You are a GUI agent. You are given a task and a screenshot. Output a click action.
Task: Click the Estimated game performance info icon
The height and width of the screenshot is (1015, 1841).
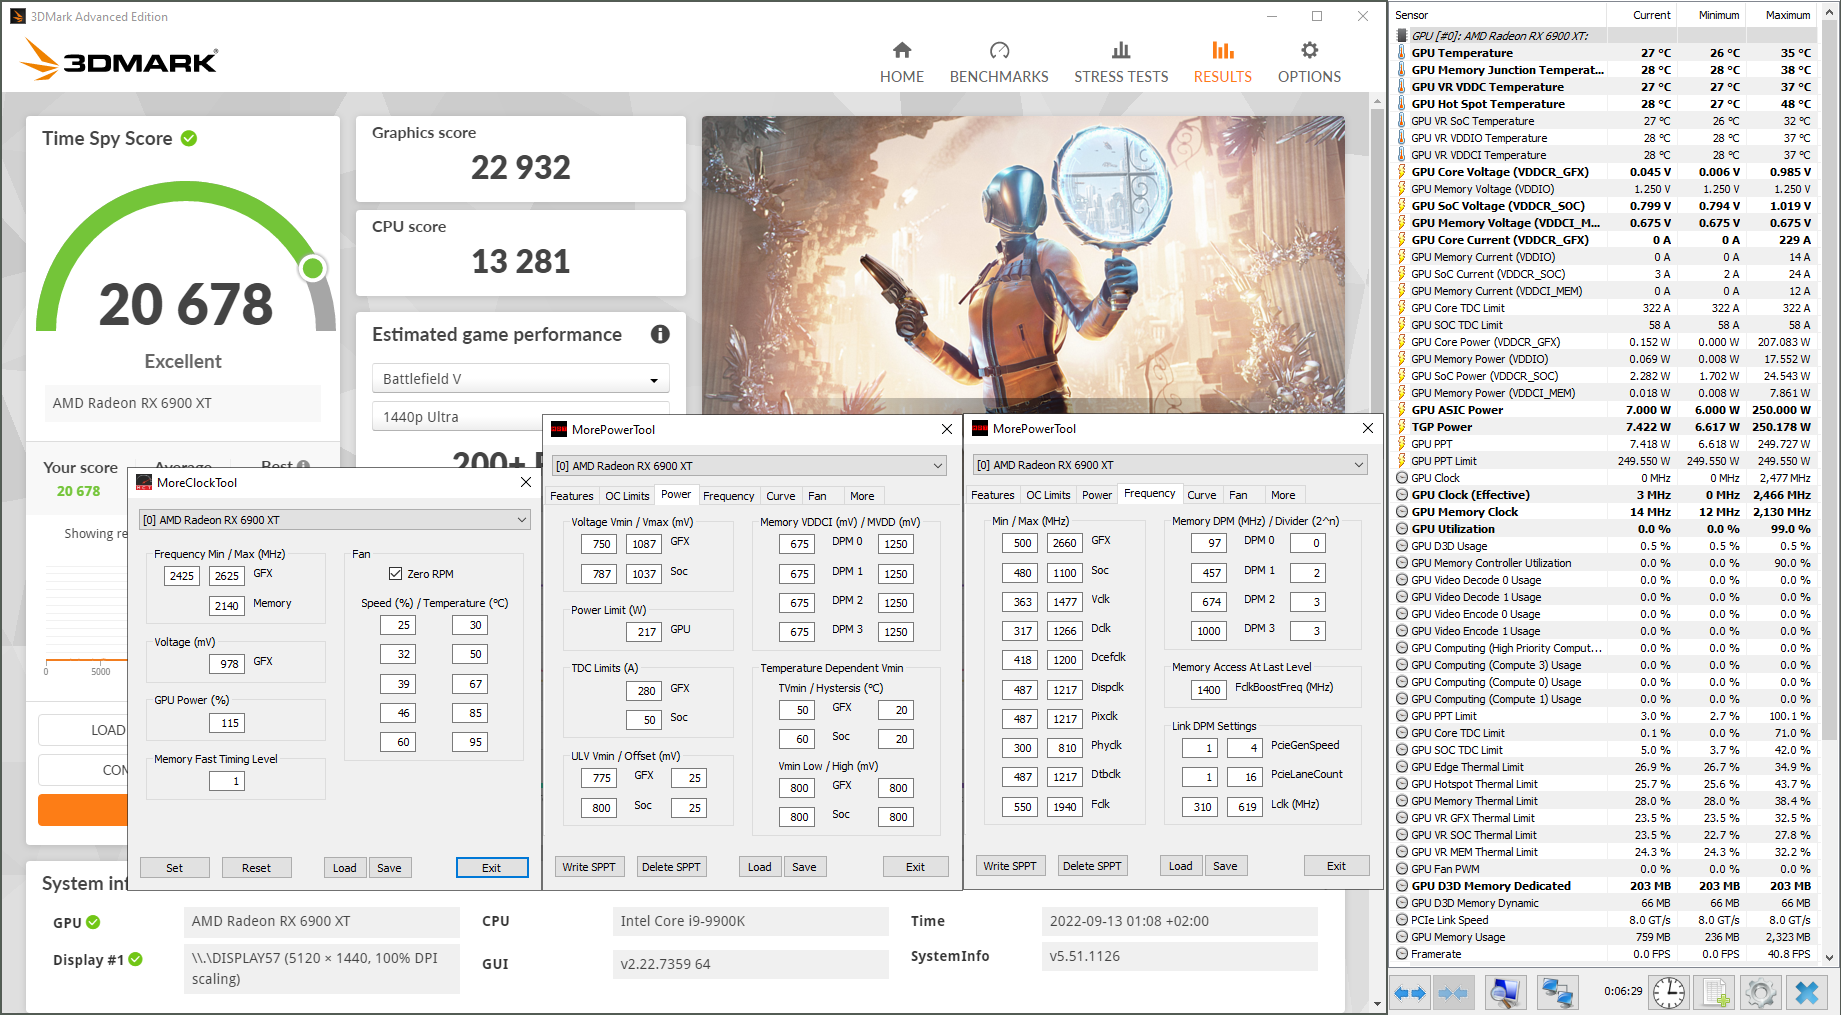pos(660,334)
